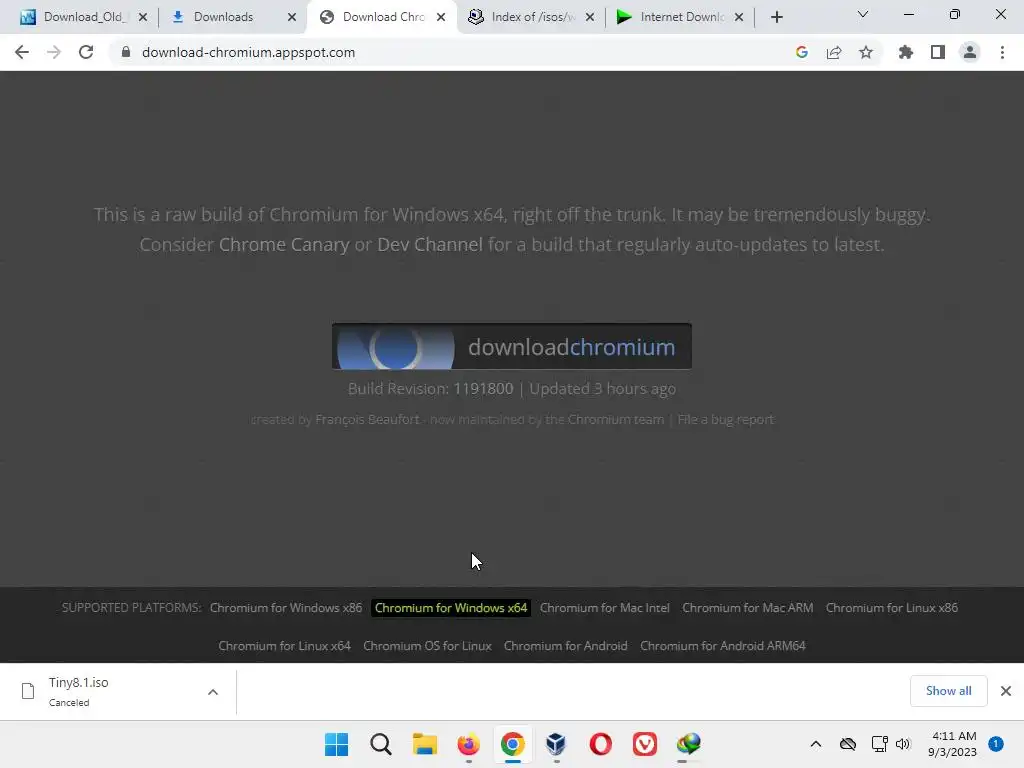Reload the page with the refresh icon

click(x=86, y=52)
